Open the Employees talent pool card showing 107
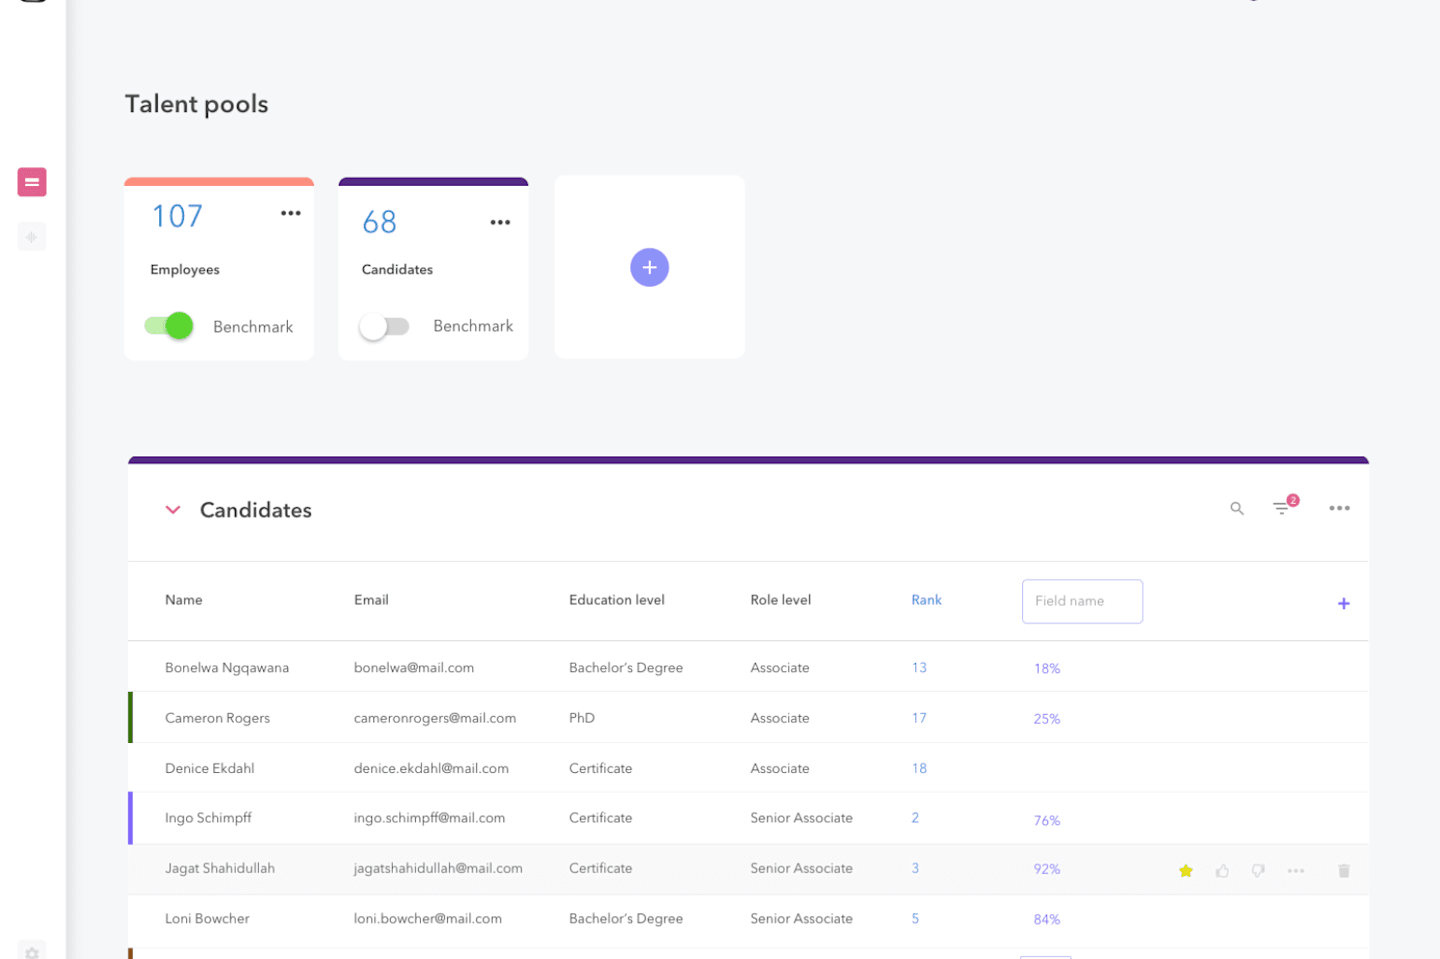Viewport: 1440px width, 959px height. (219, 268)
